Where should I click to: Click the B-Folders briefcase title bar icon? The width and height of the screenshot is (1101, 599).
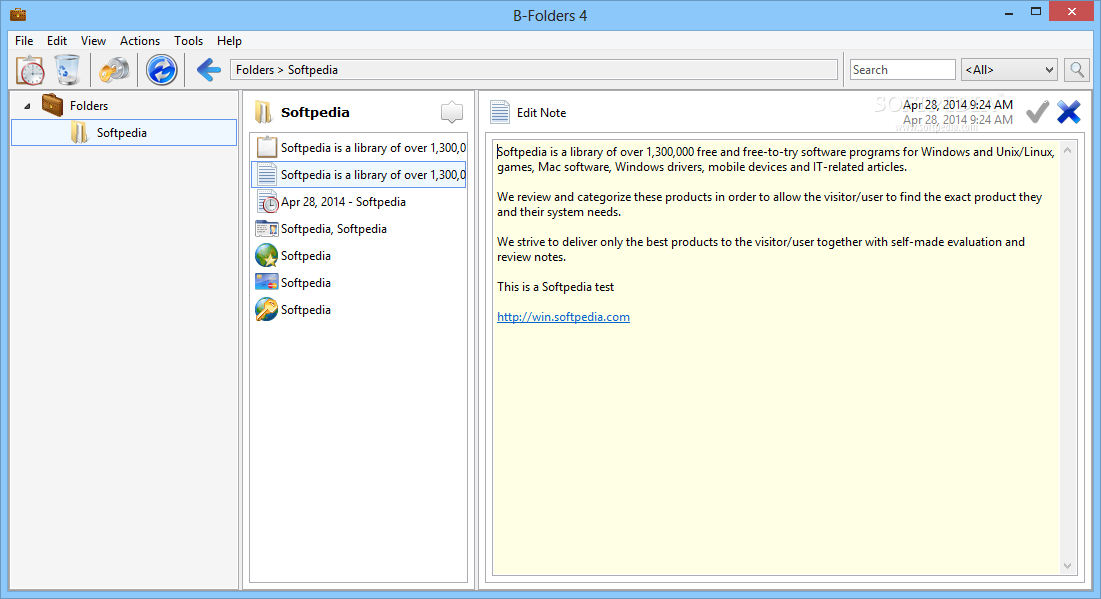point(18,14)
